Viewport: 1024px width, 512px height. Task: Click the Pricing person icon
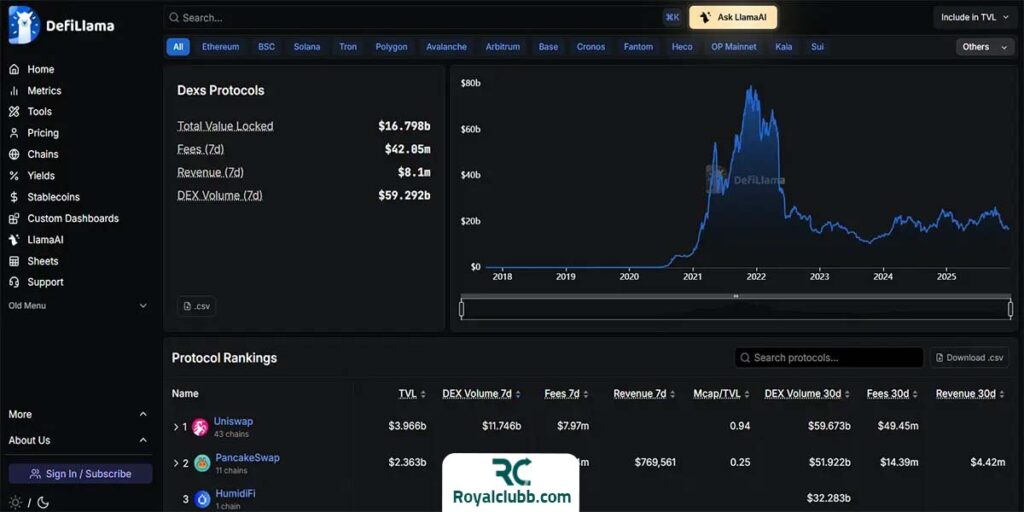click(x=14, y=133)
